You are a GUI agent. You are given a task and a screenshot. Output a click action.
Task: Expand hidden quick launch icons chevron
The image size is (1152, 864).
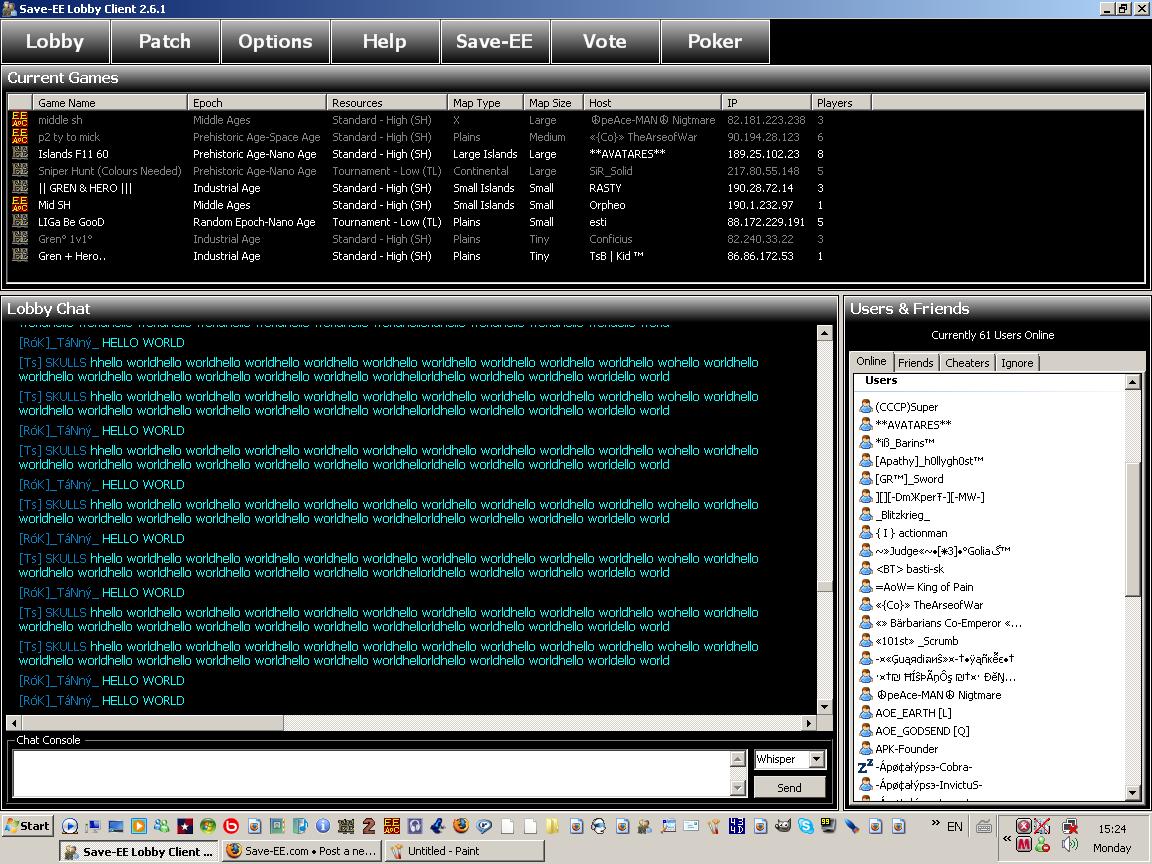click(x=935, y=824)
